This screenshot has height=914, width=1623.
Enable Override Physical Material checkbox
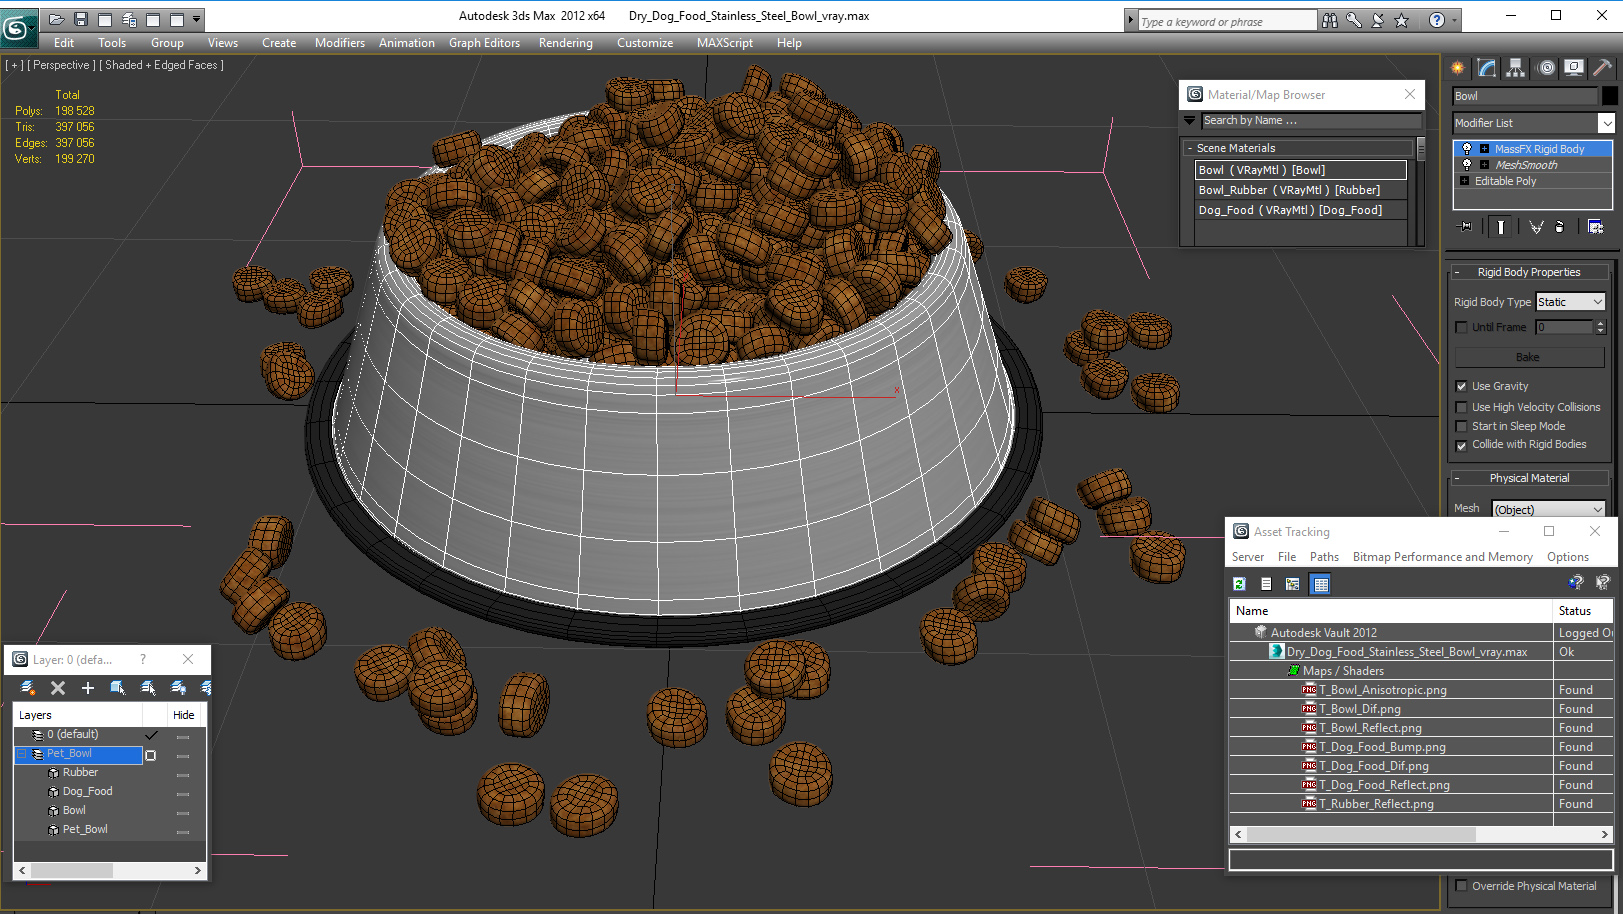tap(1461, 886)
